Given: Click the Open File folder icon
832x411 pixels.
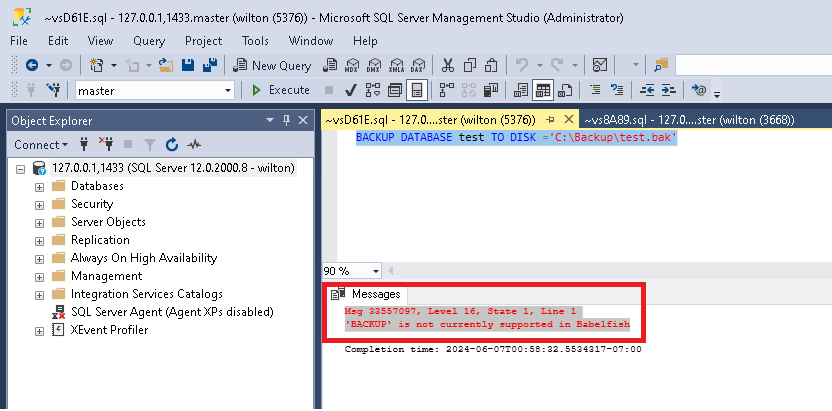Looking at the screenshot, I should [x=167, y=65].
